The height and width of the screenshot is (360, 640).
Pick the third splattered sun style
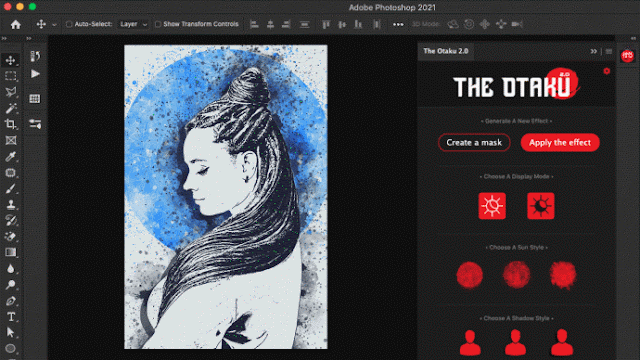pyautogui.click(x=563, y=275)
